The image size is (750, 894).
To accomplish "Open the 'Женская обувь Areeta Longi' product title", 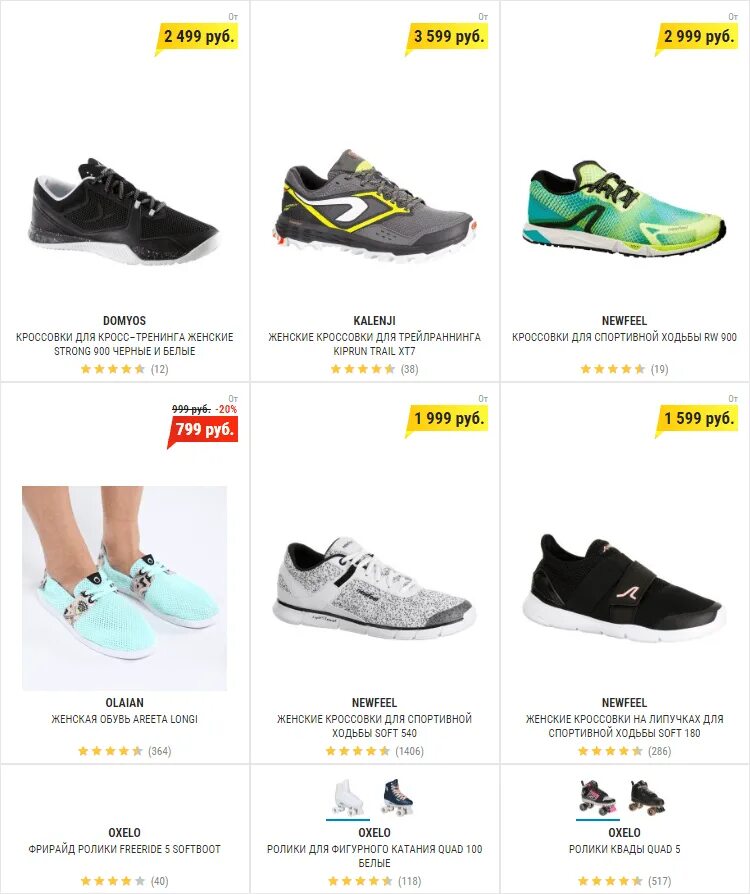I will (124, 719).
